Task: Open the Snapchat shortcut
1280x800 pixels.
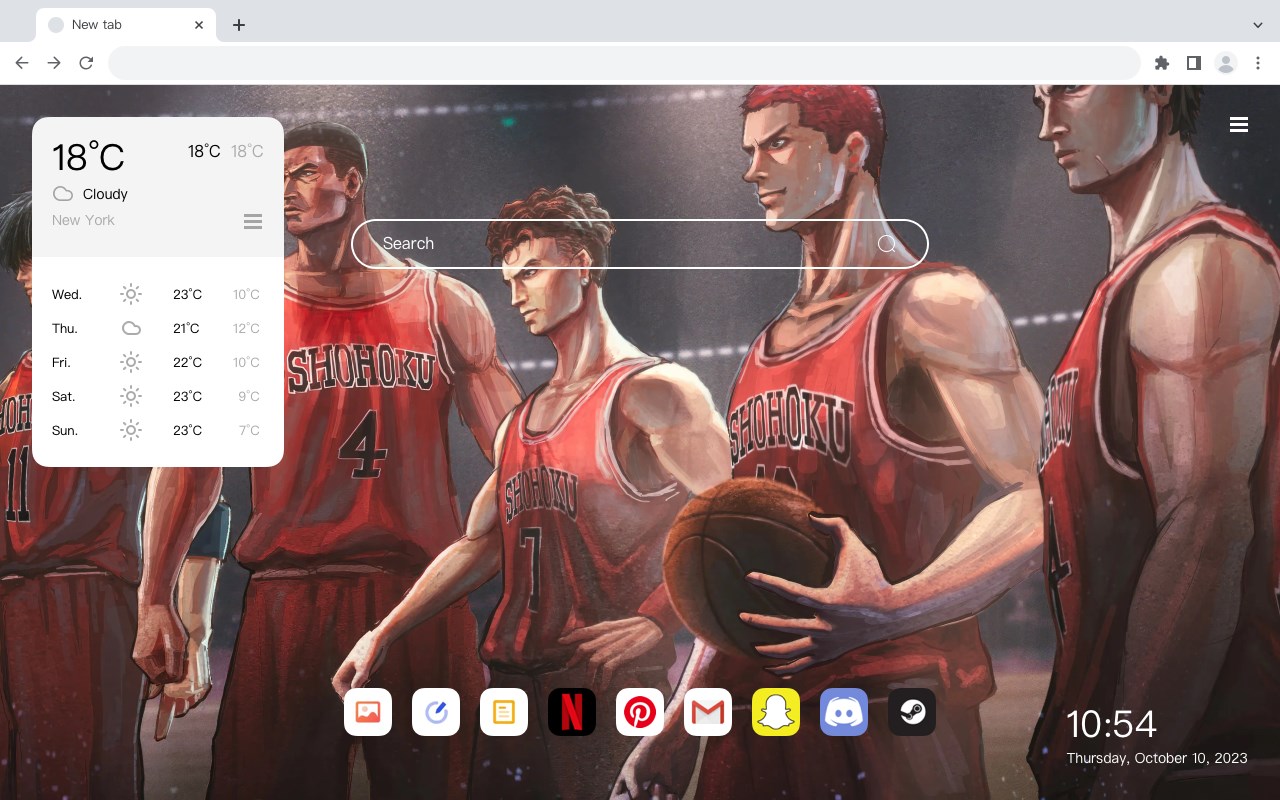Action: [x=776, y=712]
